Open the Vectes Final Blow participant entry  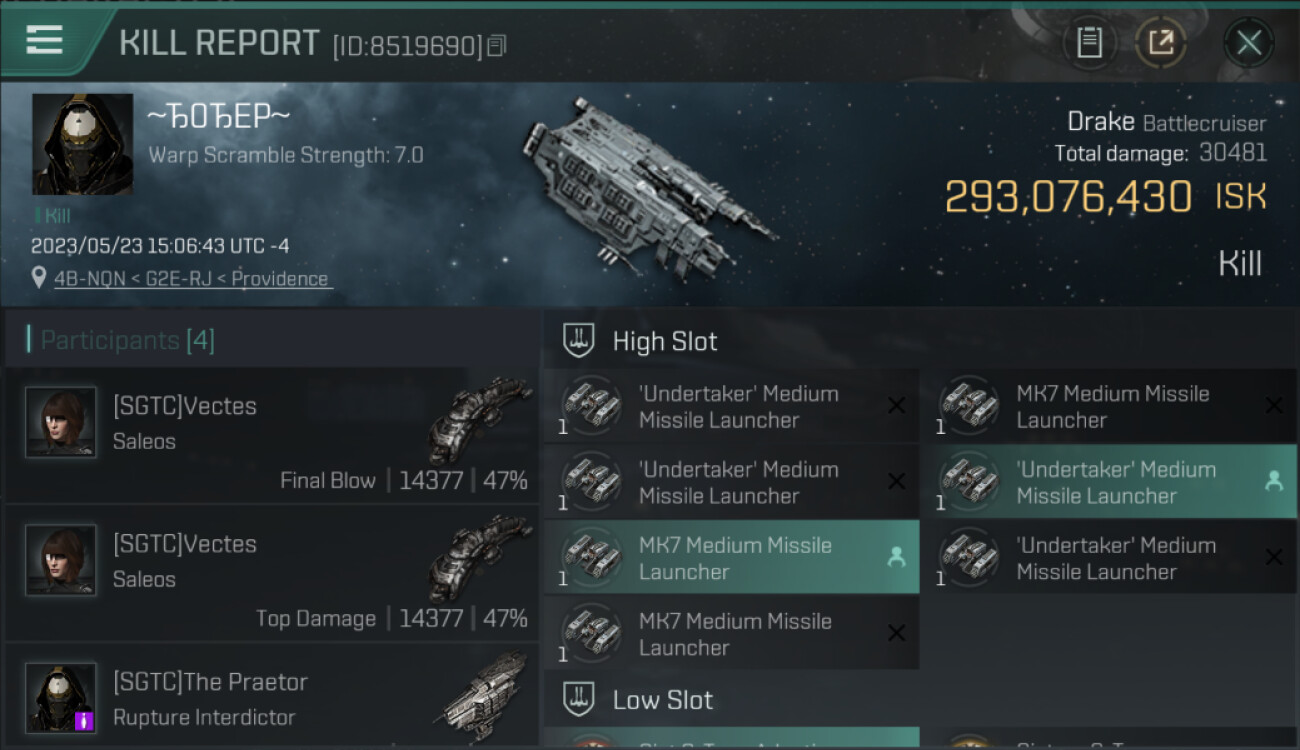270,435
